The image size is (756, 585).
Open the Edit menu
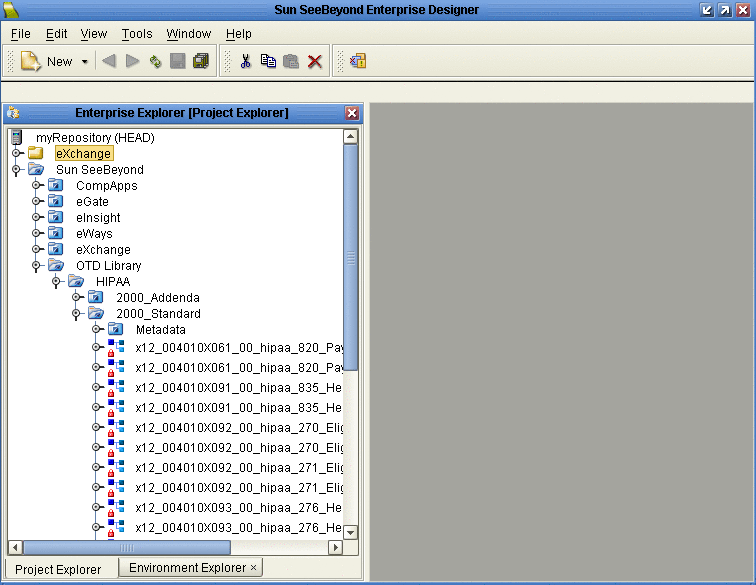(56, 34)
